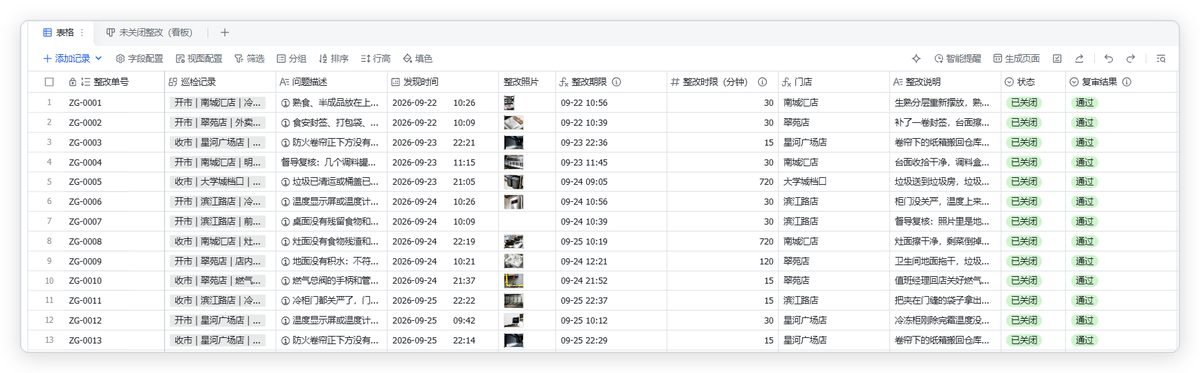Open 视图配置 view configuration
Viewport: 1200px width, 373px height.
[x=198, y=59]
